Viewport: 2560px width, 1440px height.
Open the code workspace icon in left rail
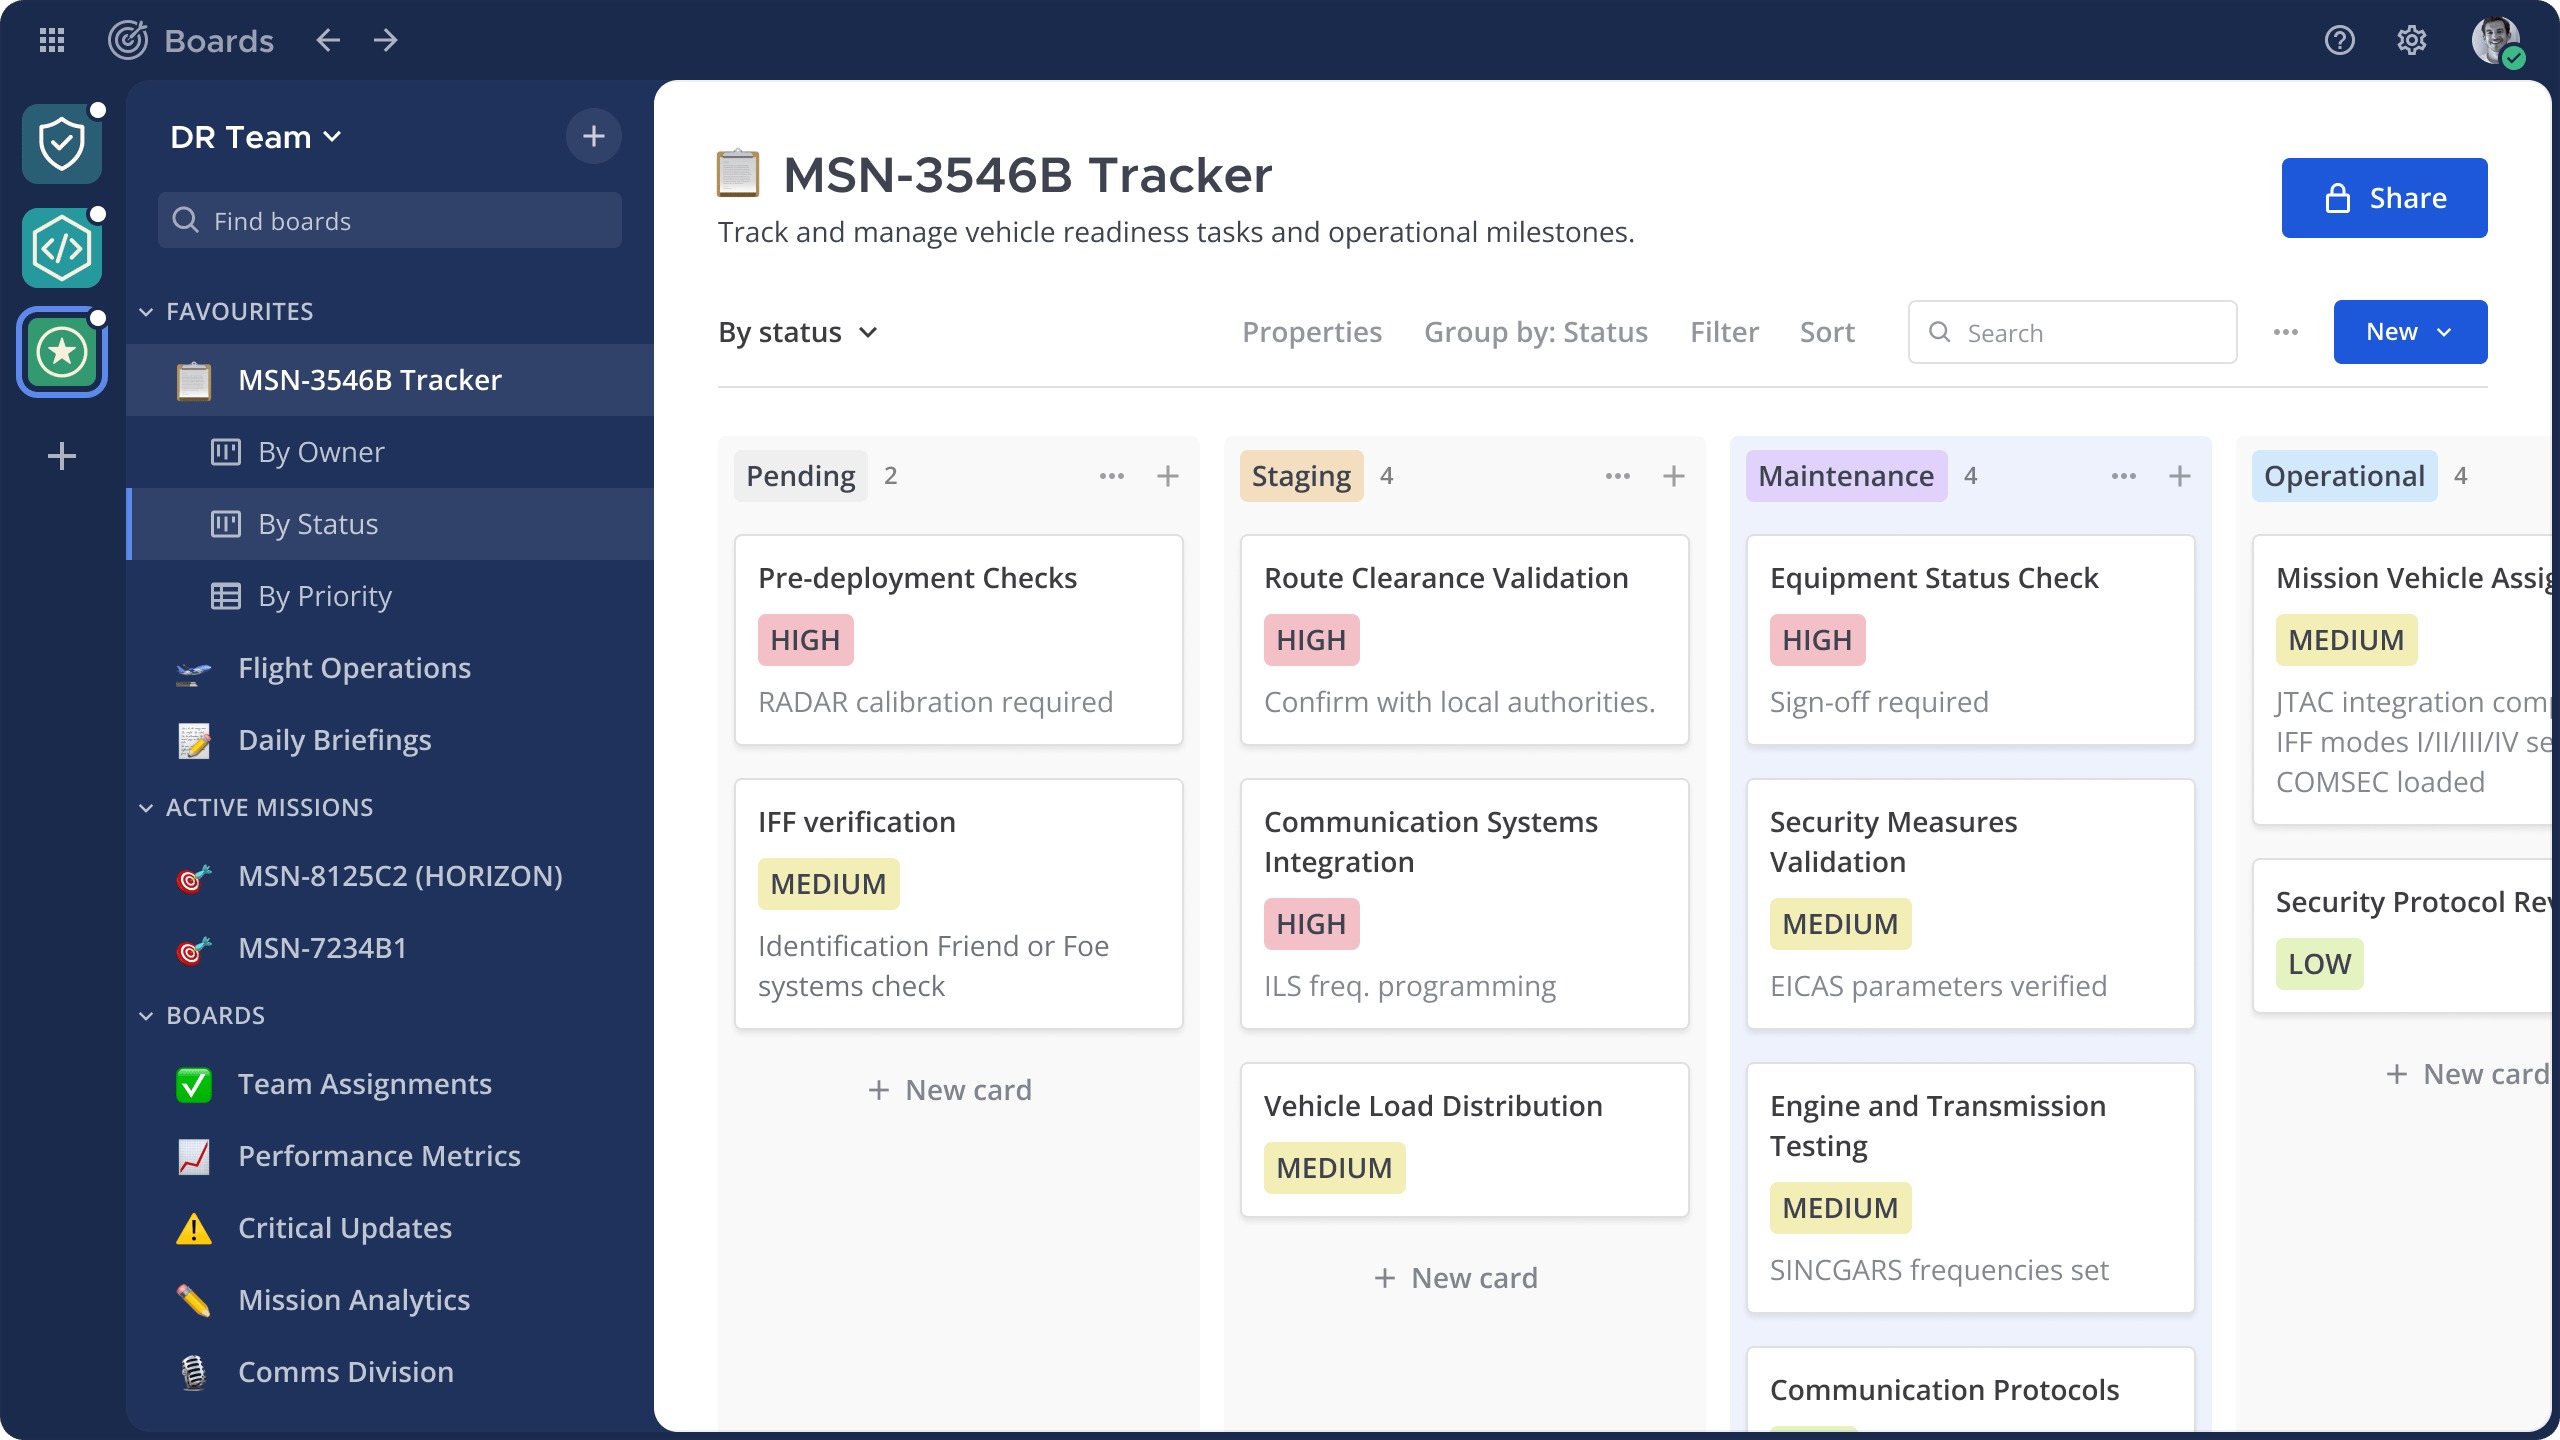coord(61,247)
